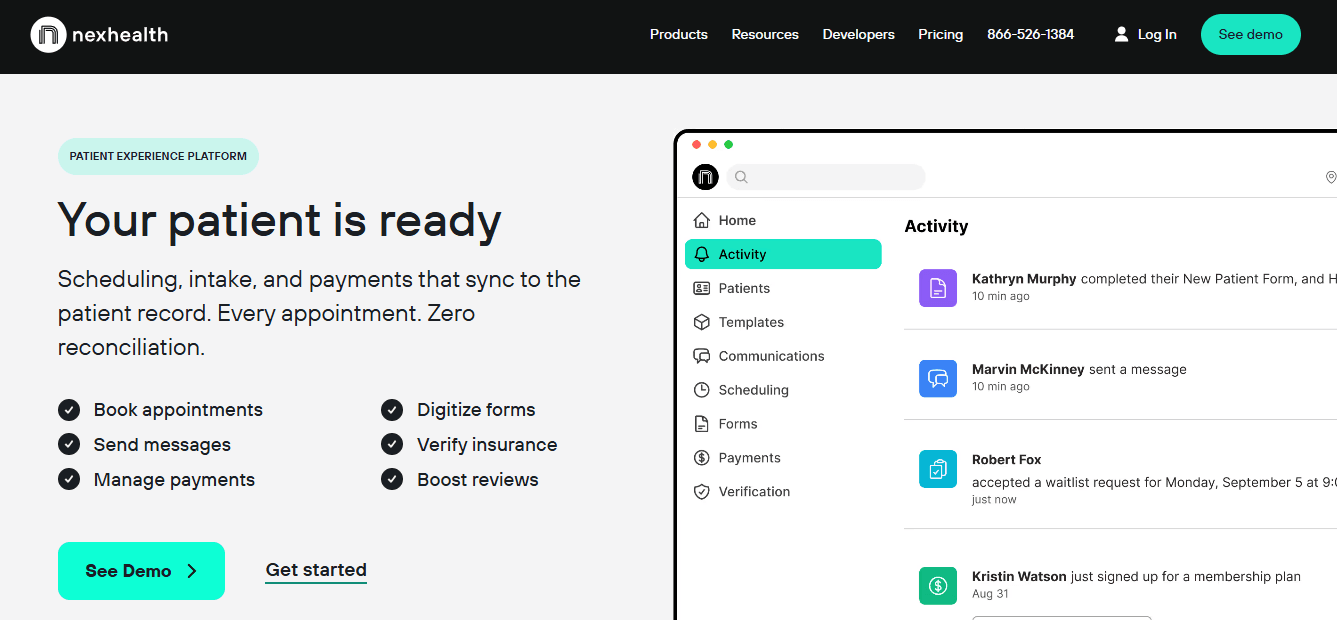This screenshot has width=1337, height=620.
Task: Click the Communications chat bubbles icon
Action: 701,356
